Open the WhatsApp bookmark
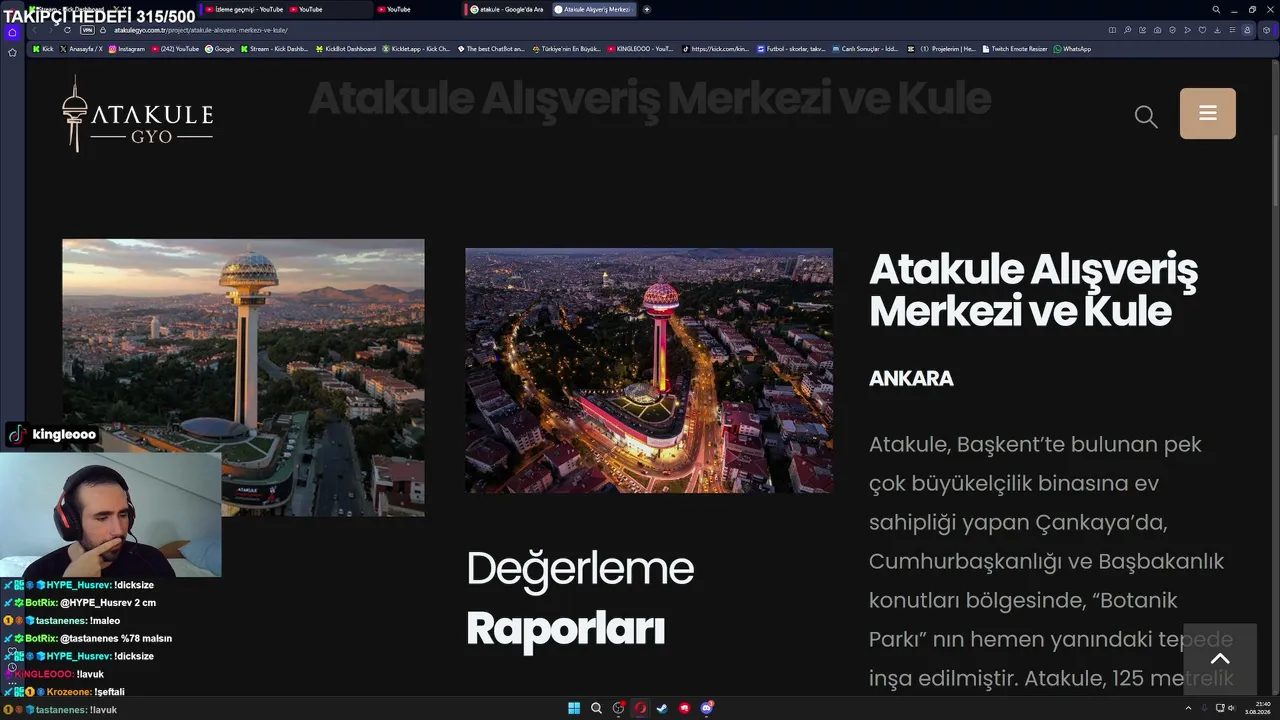Image resolution: width=1280 pixels, height=720 pixels. tap(1072, 49)
